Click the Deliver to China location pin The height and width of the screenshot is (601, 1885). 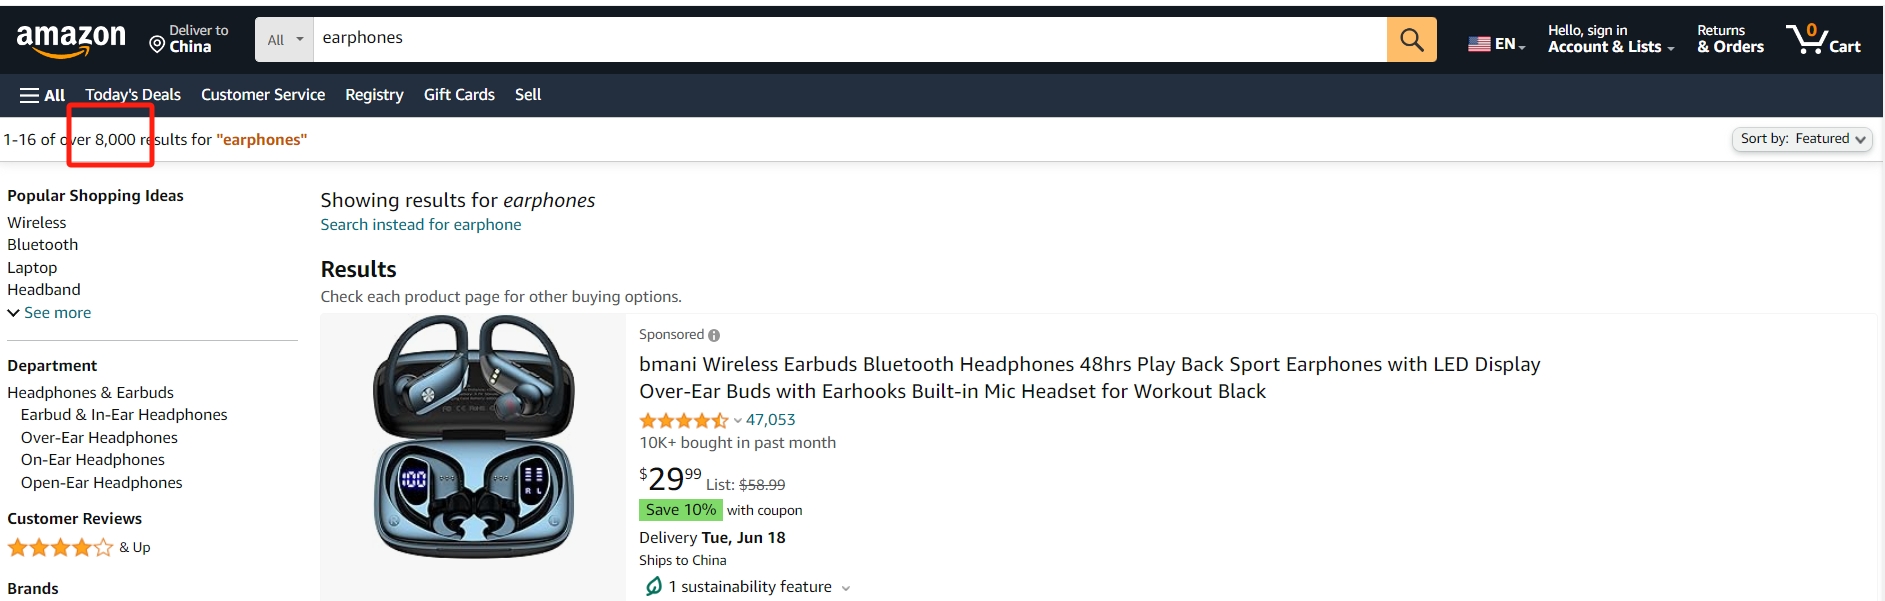click(157, 44)
